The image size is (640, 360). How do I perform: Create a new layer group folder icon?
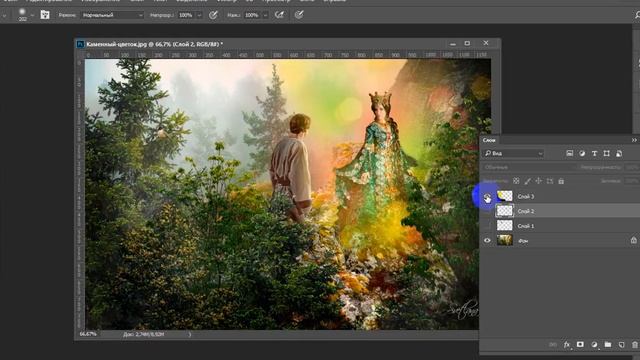click(608, 345)
